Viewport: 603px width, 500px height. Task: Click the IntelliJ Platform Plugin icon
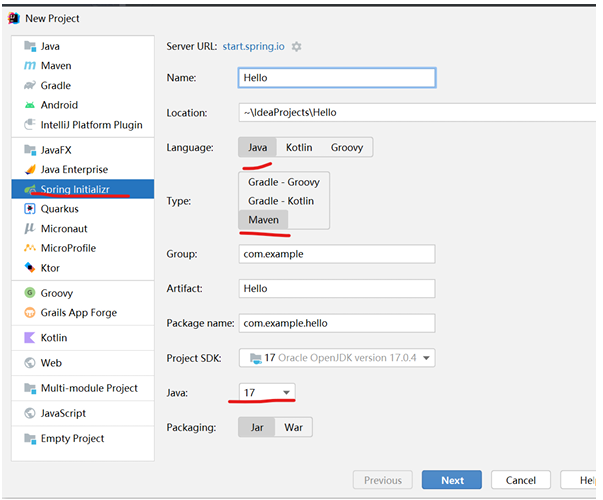tap(30, 125)
